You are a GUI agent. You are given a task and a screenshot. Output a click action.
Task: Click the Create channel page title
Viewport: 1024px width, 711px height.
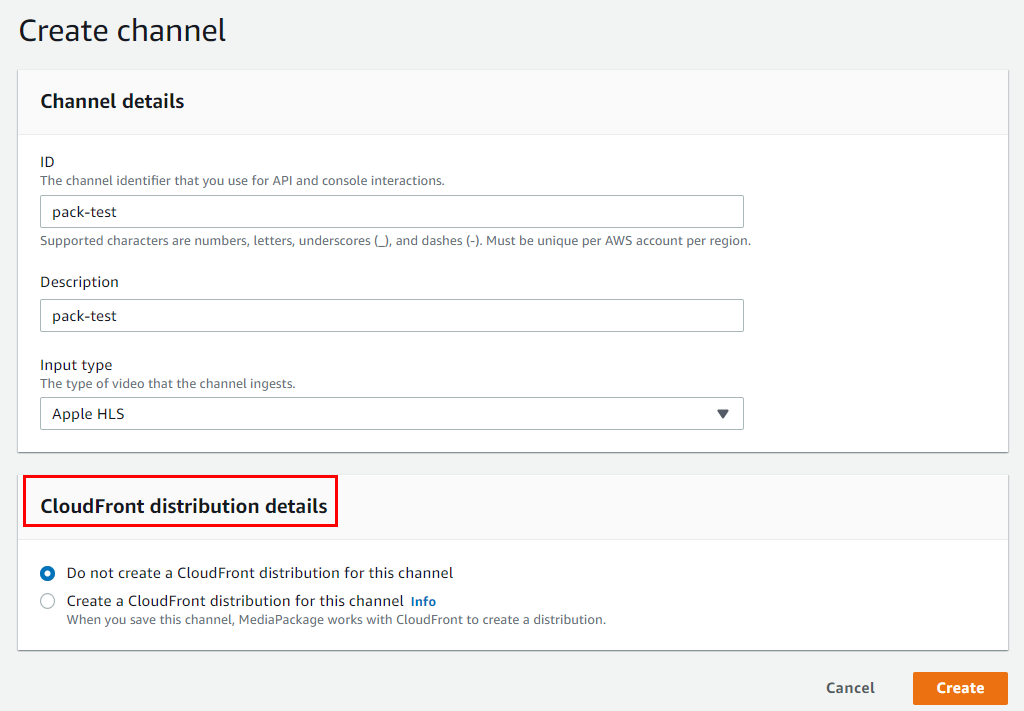pos(122,31)
